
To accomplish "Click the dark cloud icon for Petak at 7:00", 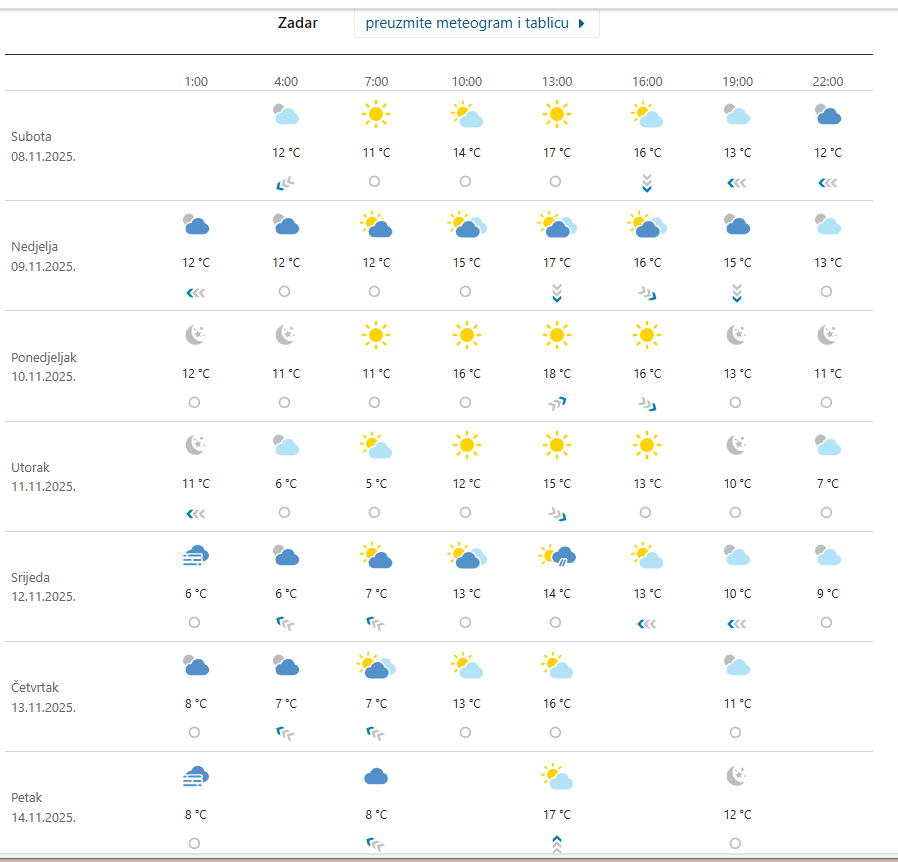I will pos(376,776).
